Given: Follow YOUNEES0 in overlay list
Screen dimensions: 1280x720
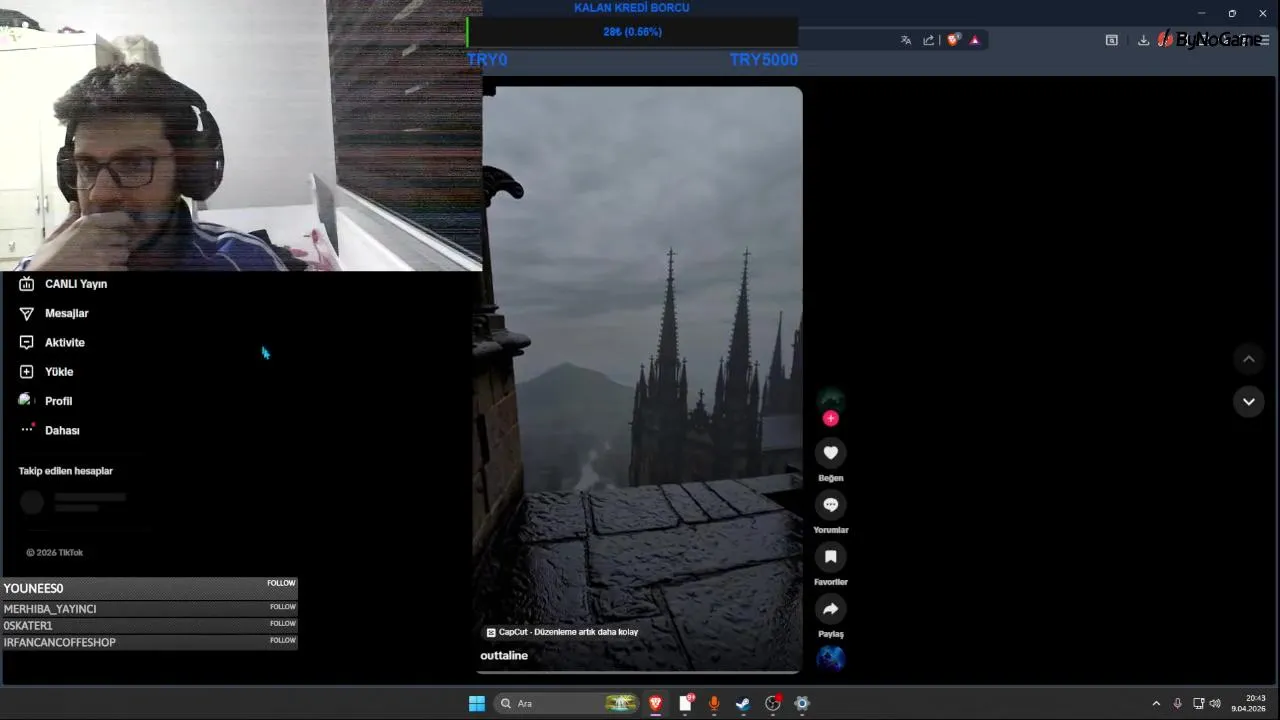Looking at the screenshot, I should coord(281,583).
